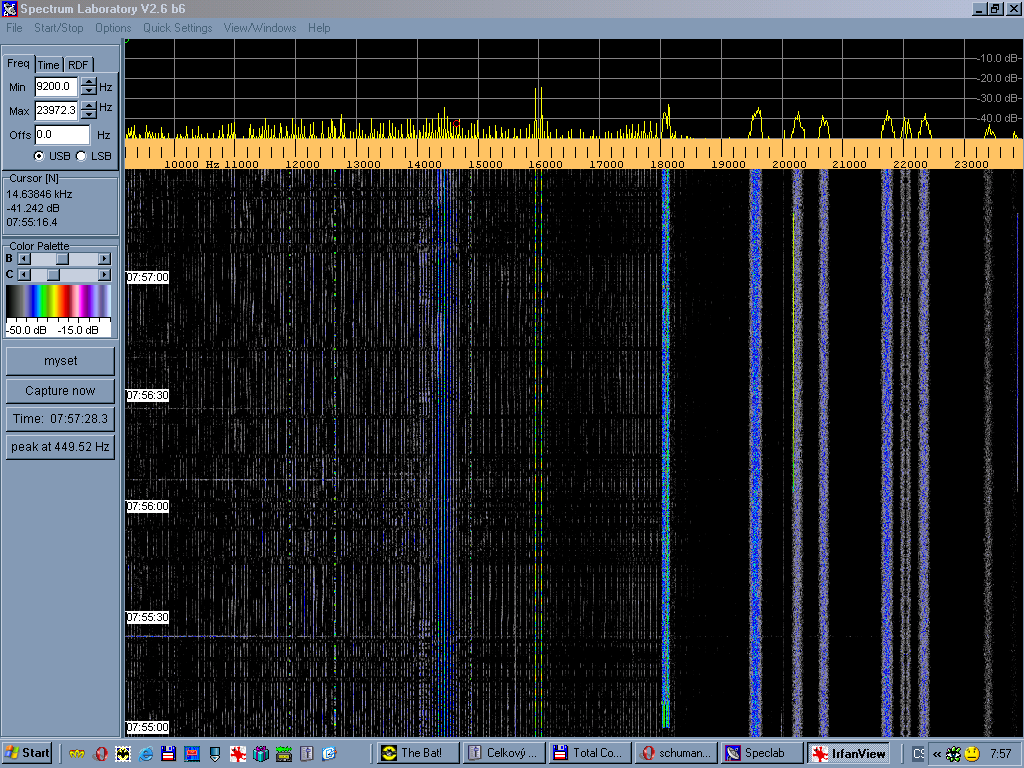Click the 16000 Hz mark on frequency scale
Image resolution: width=1024 pixels, height=768 pixels.
pos(545,164)
